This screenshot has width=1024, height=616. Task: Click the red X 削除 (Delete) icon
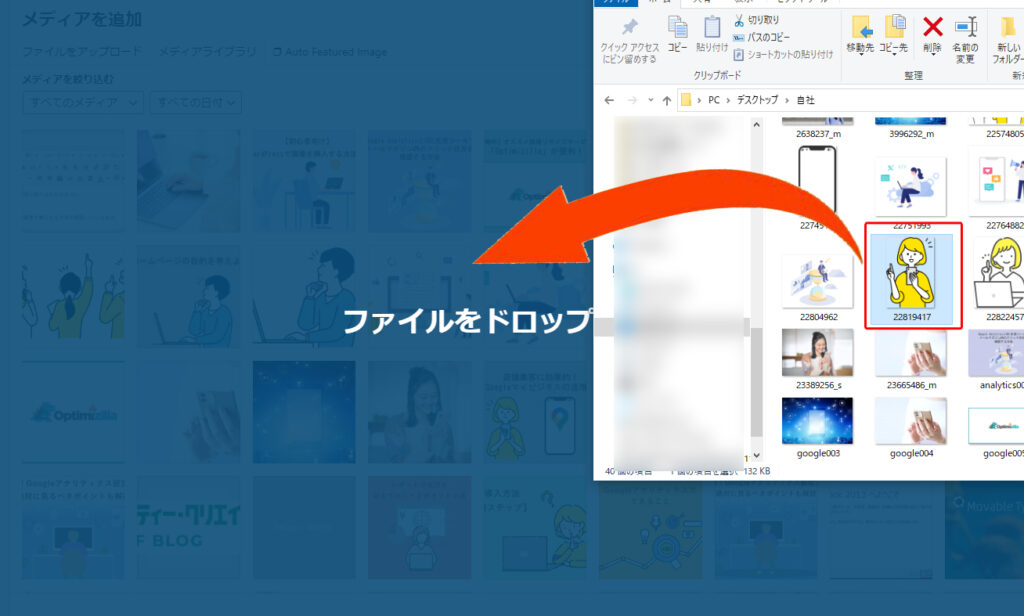click(x=933, y=35)
